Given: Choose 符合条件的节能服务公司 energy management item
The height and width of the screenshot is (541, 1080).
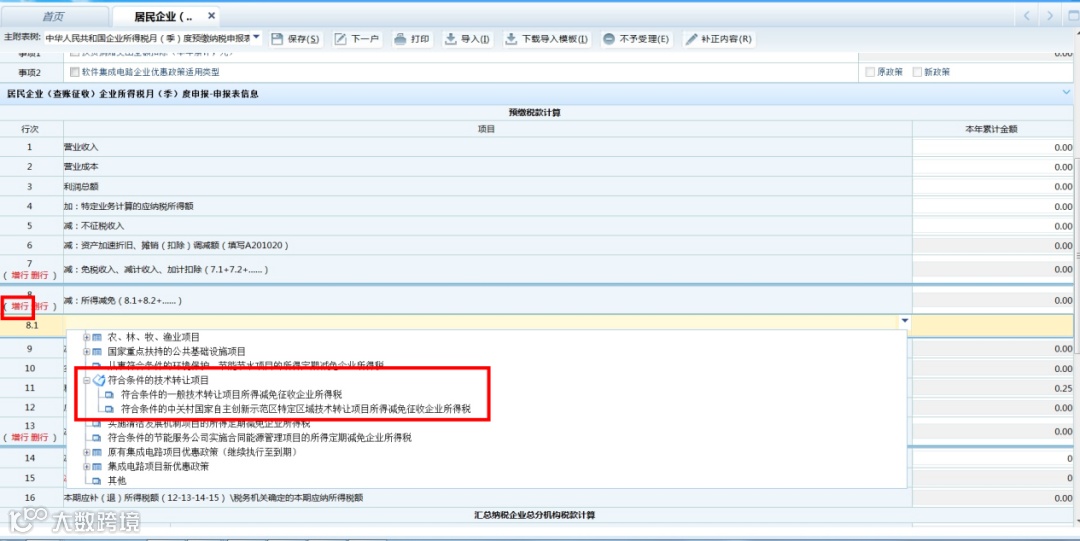Looking at the screenshot, I should (x=260, y=438).
